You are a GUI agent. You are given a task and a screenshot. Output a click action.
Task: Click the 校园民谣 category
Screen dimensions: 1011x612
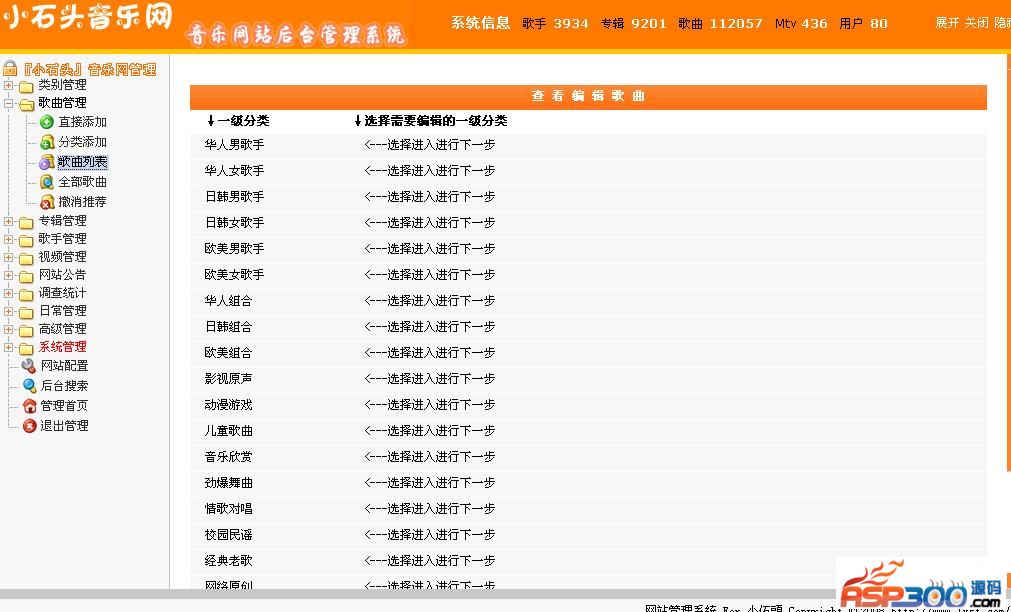pos(228,535)
